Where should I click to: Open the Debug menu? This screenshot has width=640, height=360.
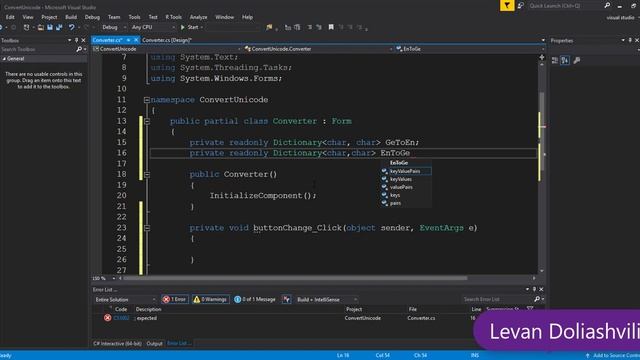click(92, 17)
